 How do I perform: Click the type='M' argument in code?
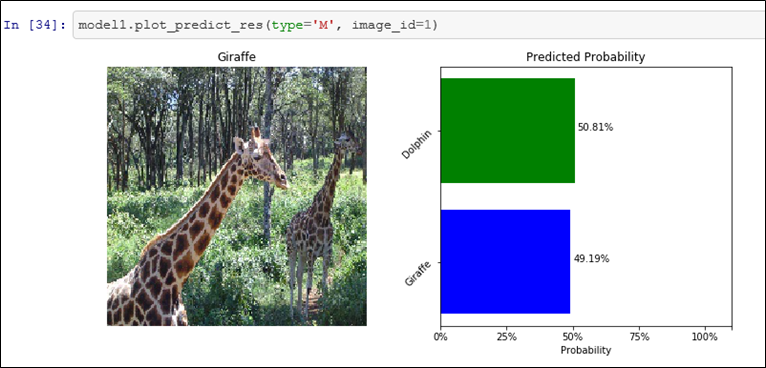point(303,25)
